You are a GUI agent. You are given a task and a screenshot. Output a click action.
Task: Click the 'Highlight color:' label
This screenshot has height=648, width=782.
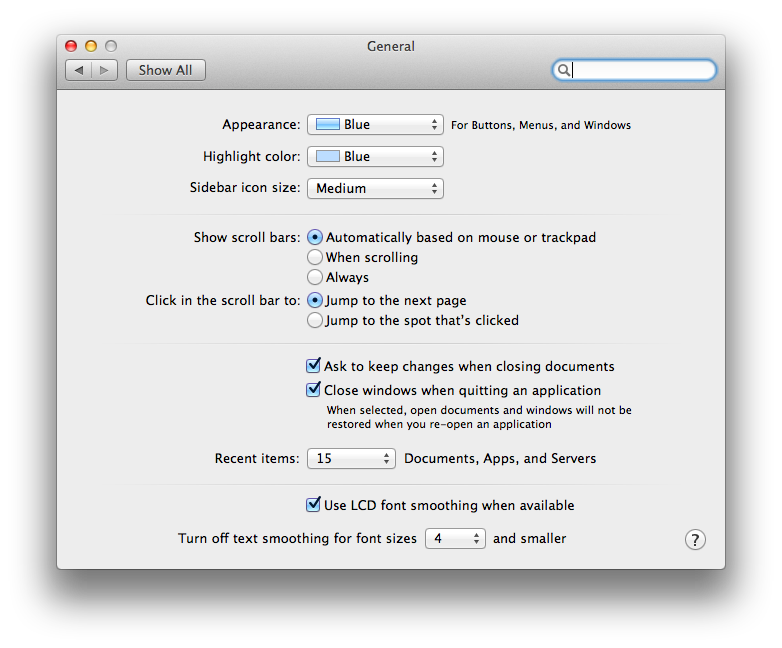[x=252, y=157]
